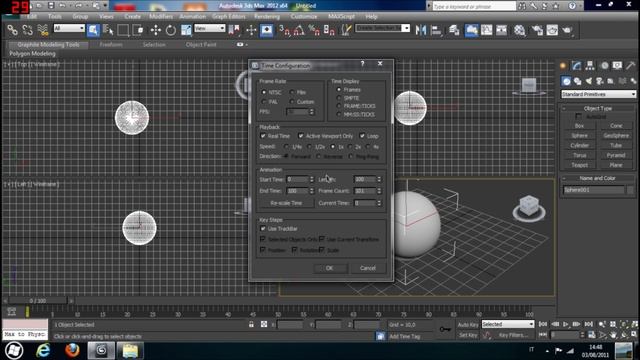640x360 pixels.
Task: Click the Unlink Selection tool
Action: pyautogui.click(x=27, y=30)
